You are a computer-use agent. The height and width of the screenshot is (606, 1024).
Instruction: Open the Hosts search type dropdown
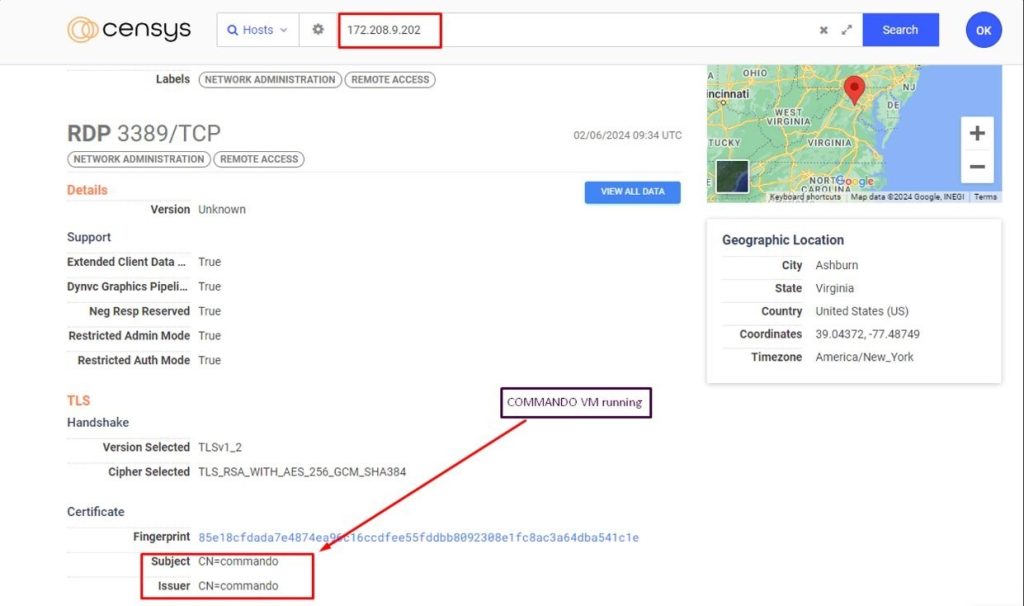click(257, 30)
